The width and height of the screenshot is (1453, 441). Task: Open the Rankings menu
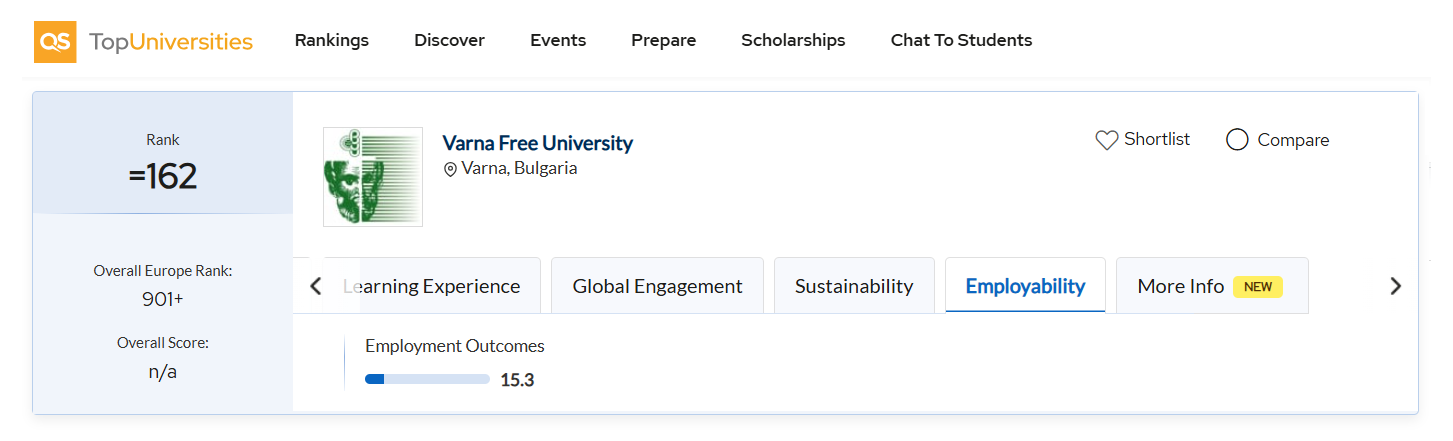(x=331, y=40)
